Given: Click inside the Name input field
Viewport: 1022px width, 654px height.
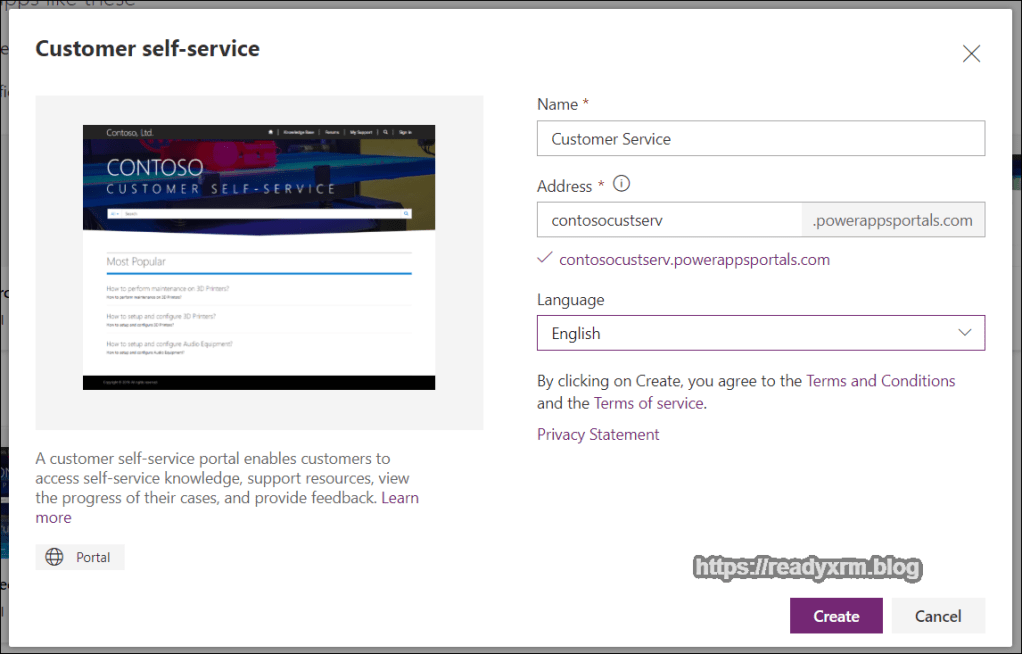Looking at the screenshot, I should point(760,138).
